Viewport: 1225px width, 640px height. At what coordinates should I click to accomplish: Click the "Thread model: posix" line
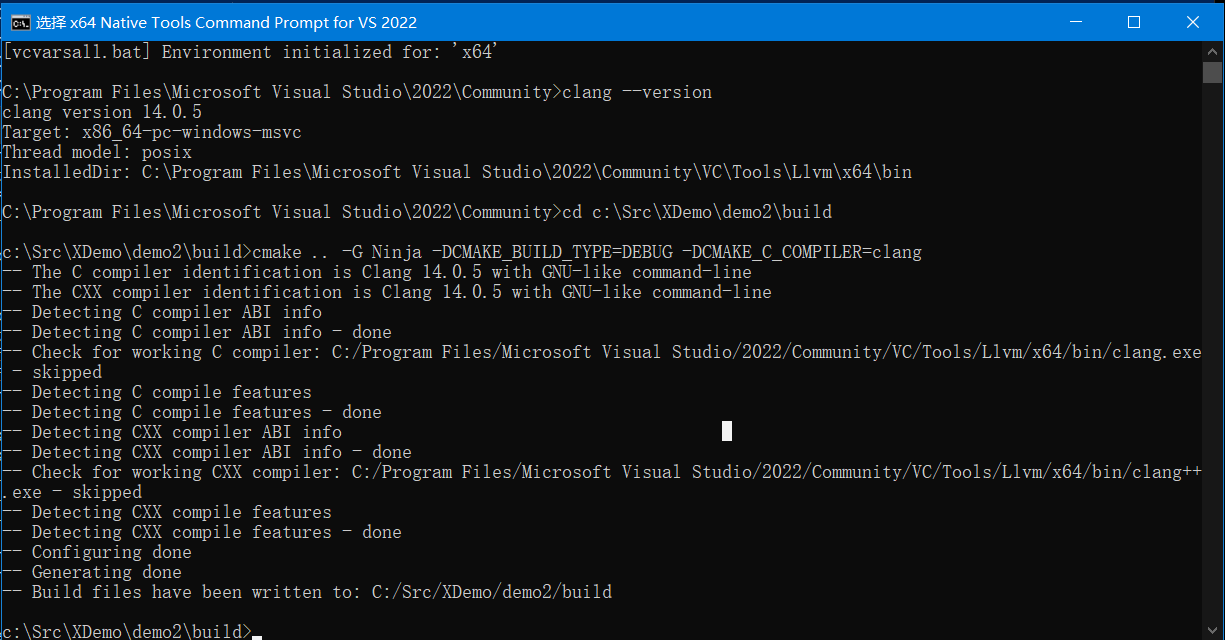97,152
